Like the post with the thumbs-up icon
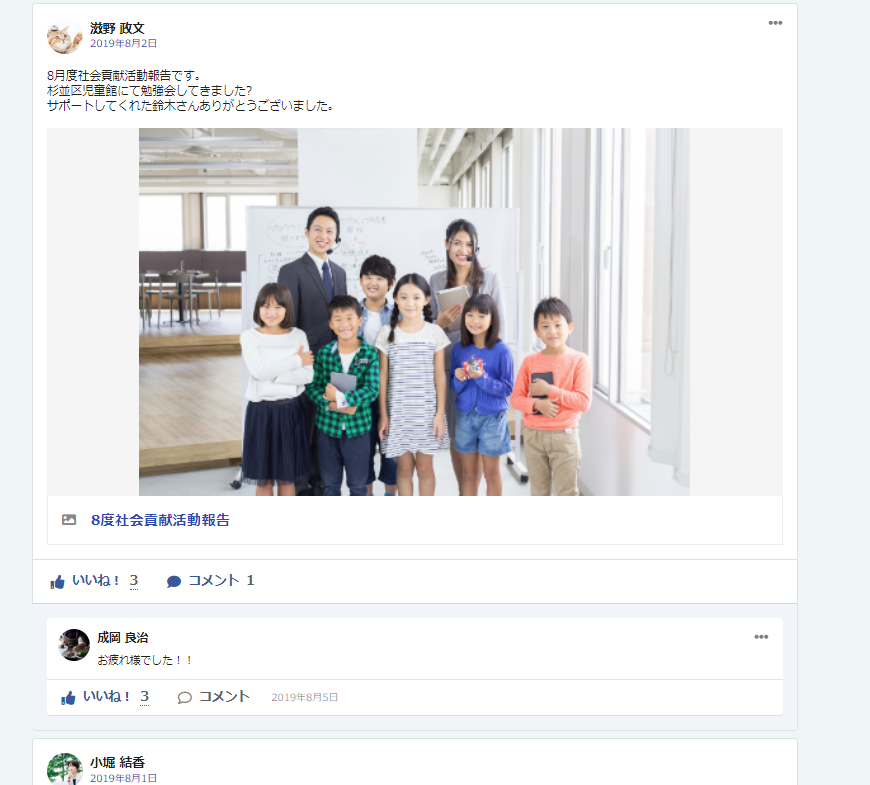870x785 pixels. click(58, 582)
